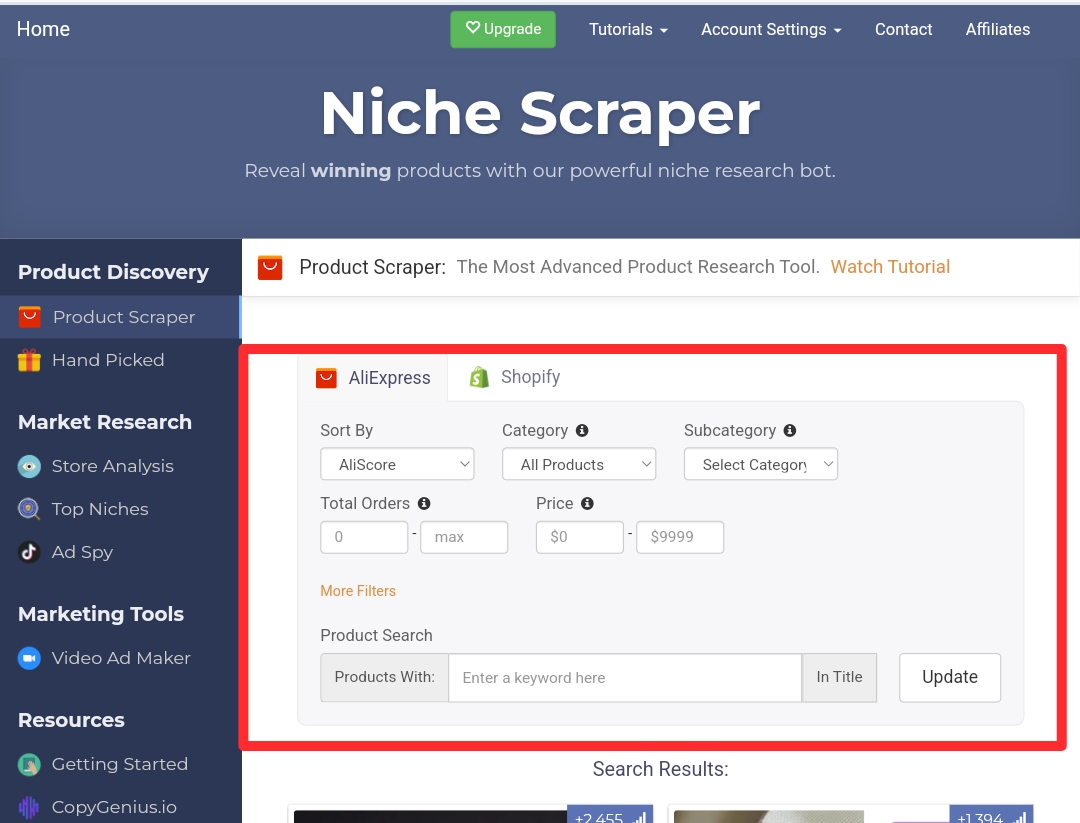Focus the Price maximum $9999 field
Viewport: 1080px width, 823px height.
point(681,537)
